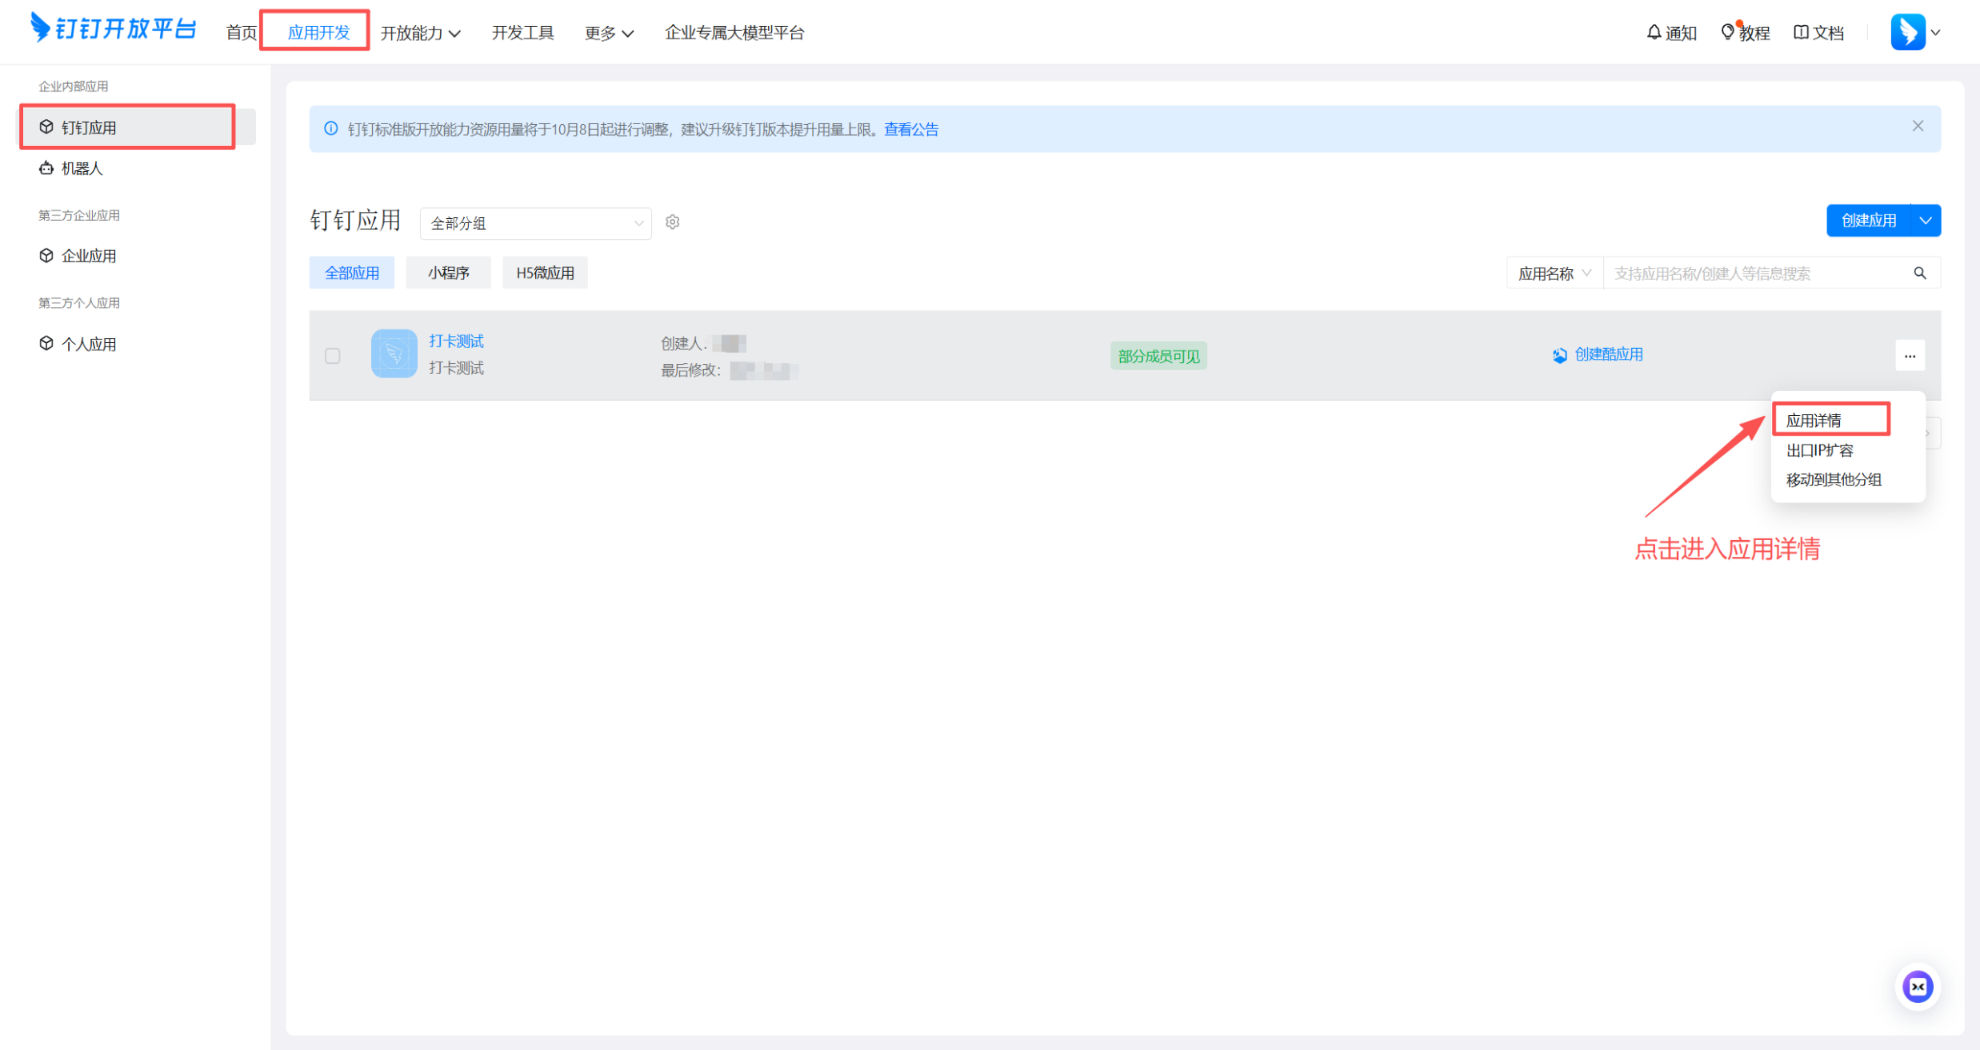
Task: Close the blue announcement banner
Action: tap(1917, 126)
